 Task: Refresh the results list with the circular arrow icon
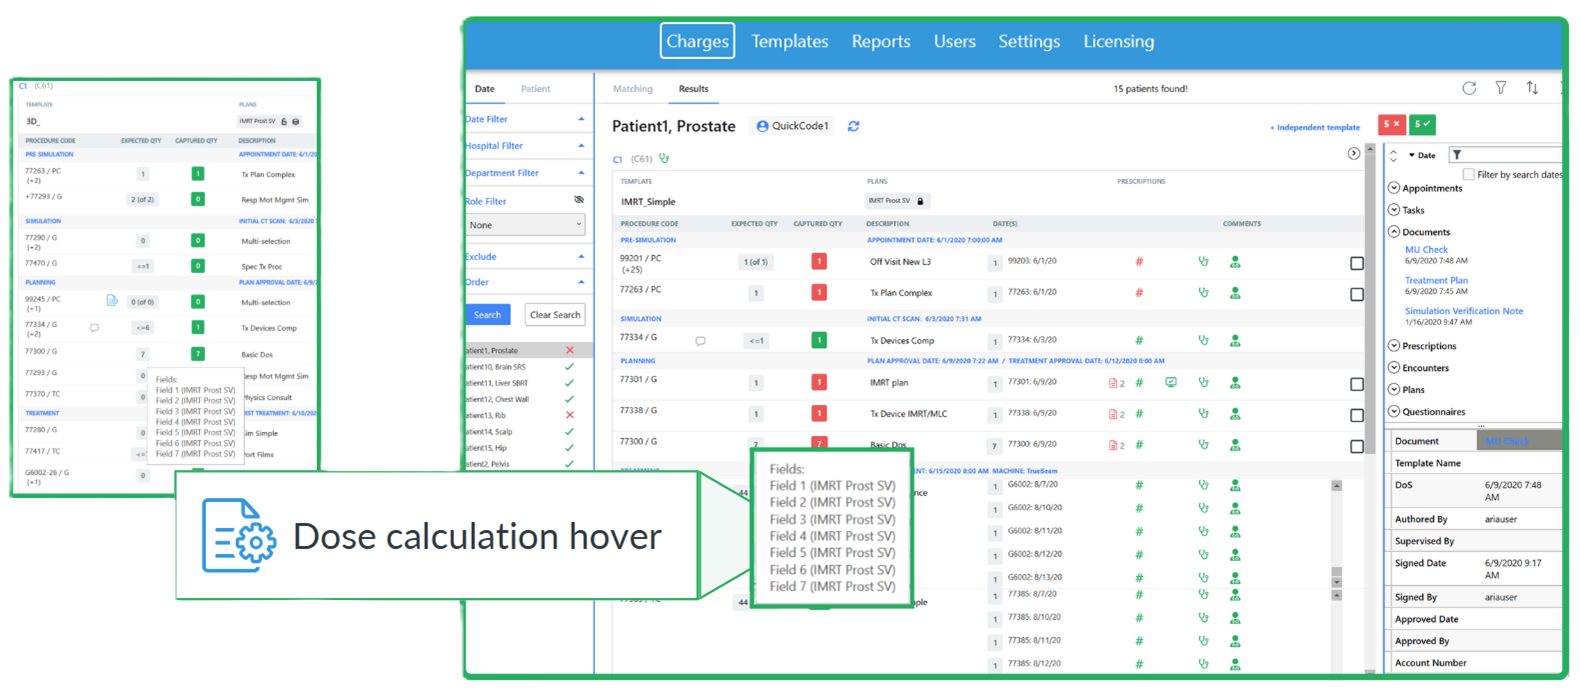tap(1469, 88)
